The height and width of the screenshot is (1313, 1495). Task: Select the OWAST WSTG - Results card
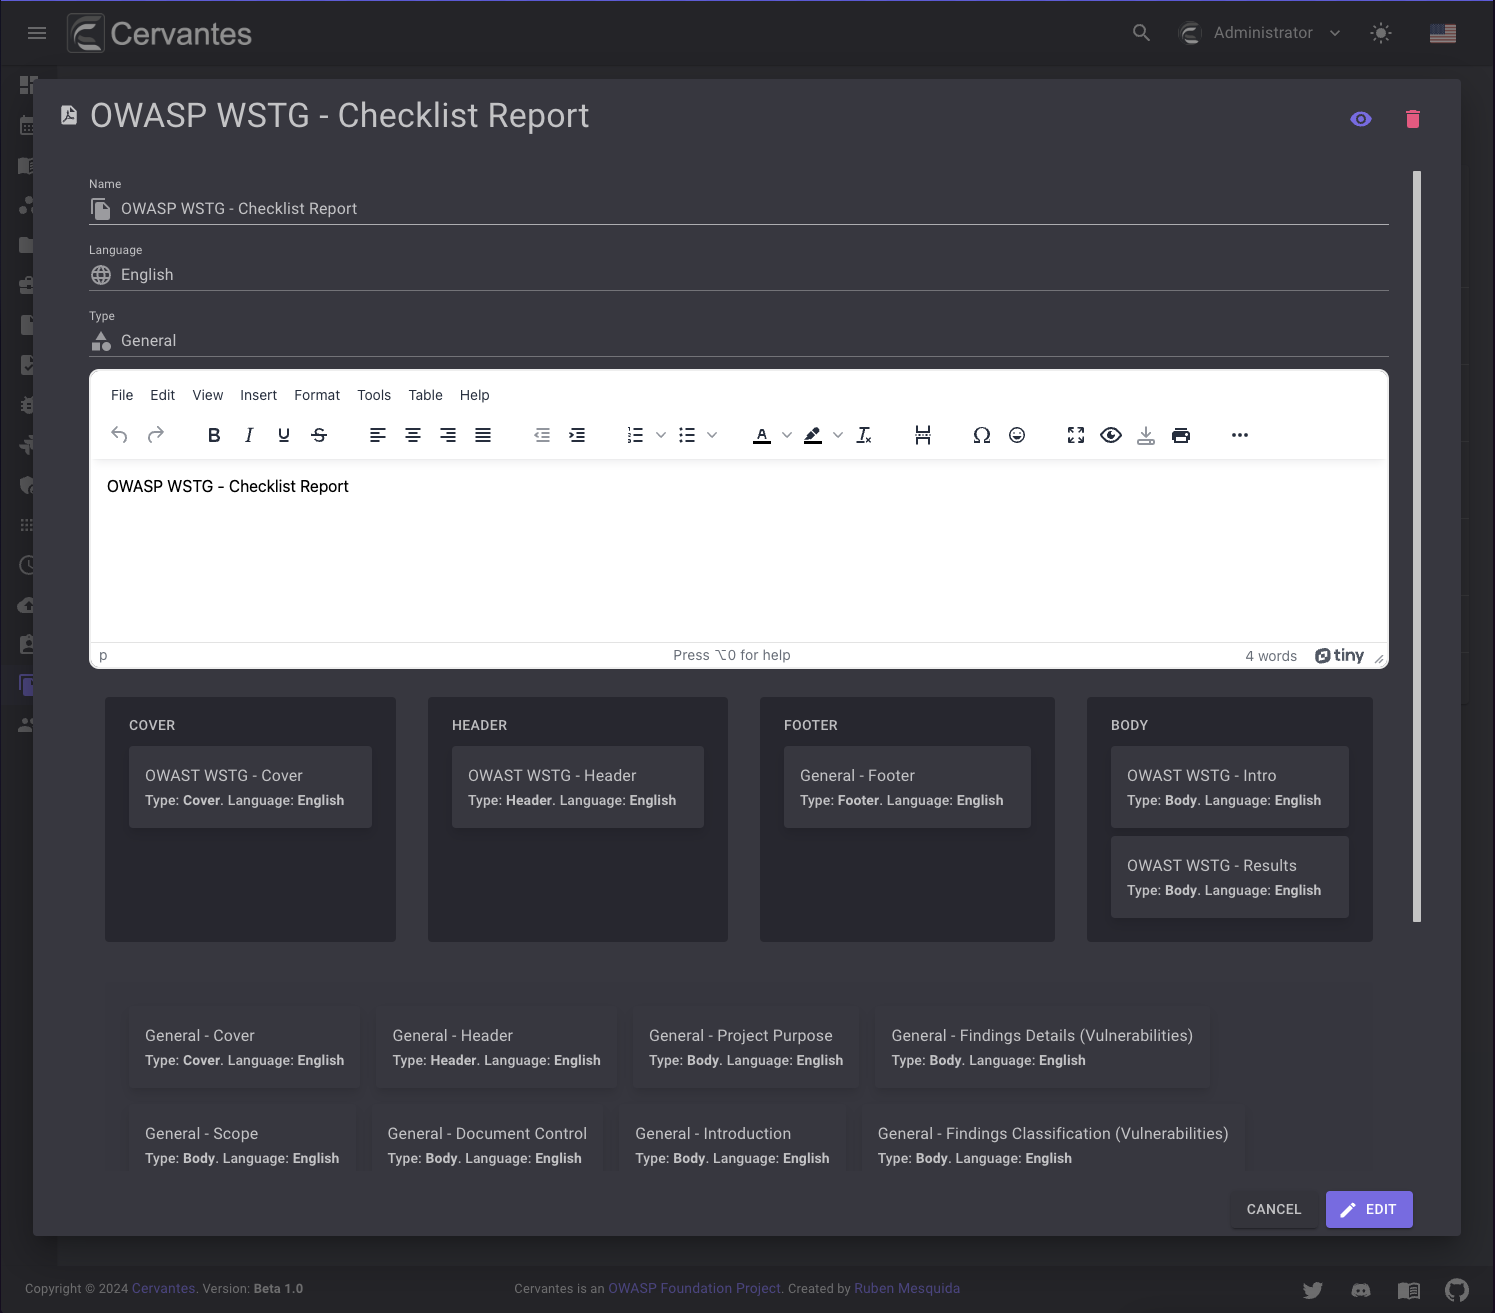(1230, 877)
